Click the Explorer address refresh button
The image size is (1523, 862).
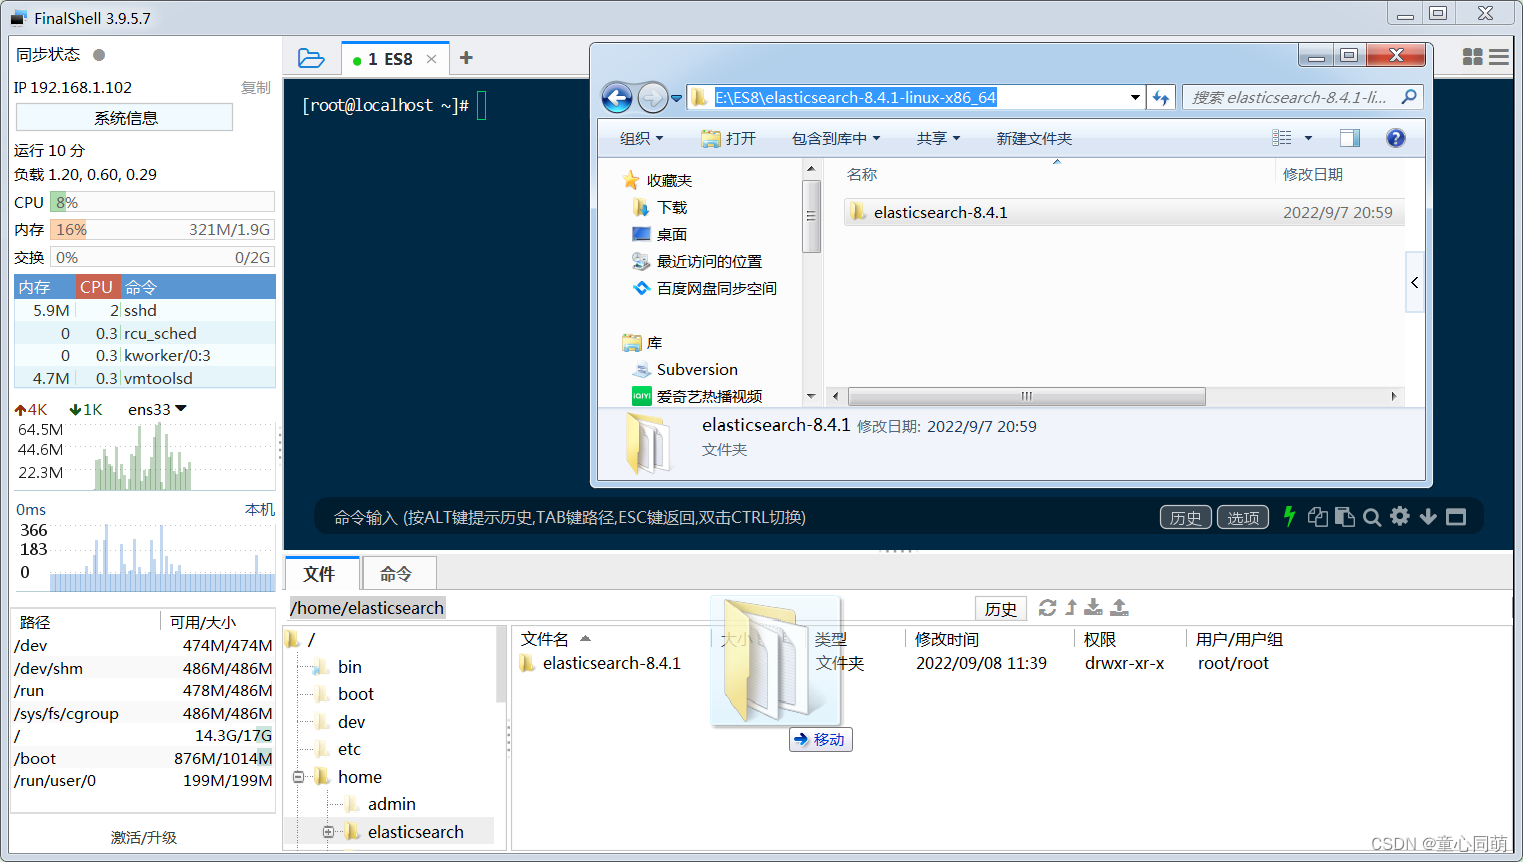[1161, 97]
